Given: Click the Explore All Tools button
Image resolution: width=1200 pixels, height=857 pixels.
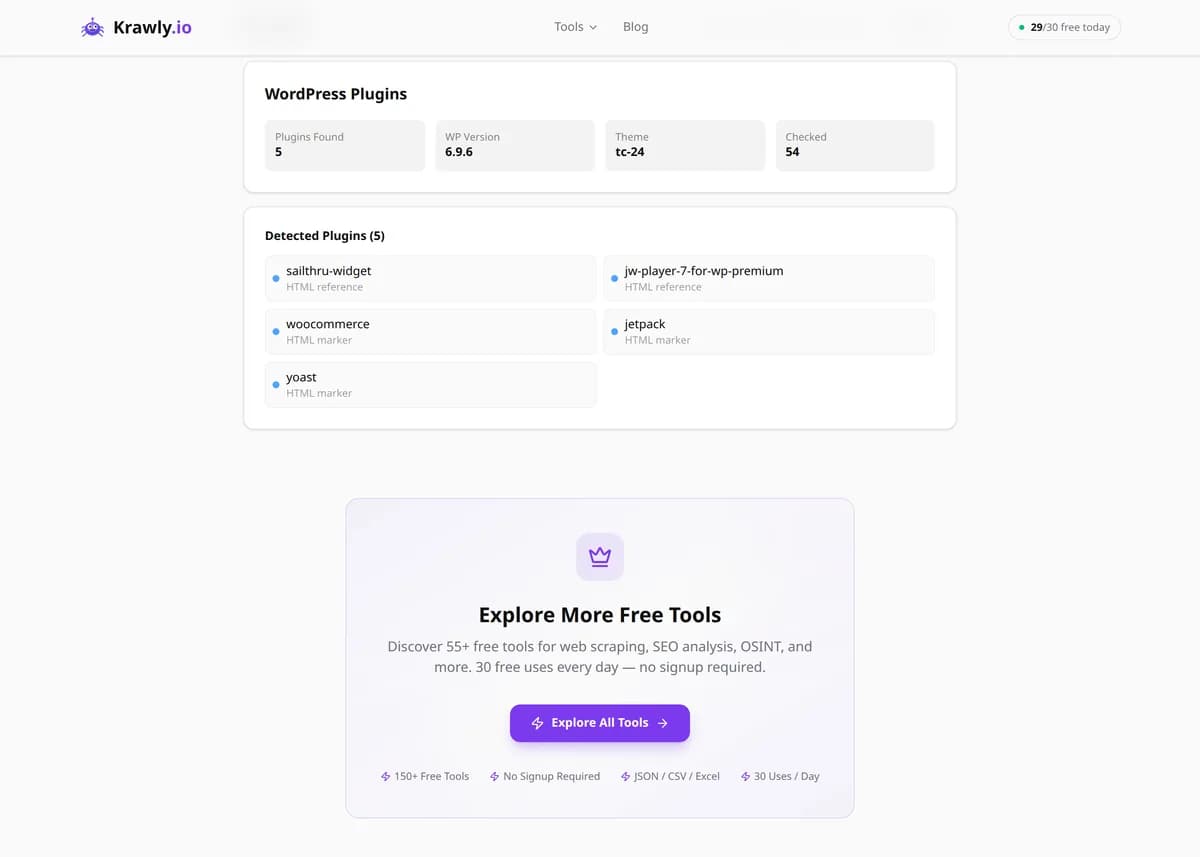Looking at the screenshot, I should coord(600,723).
